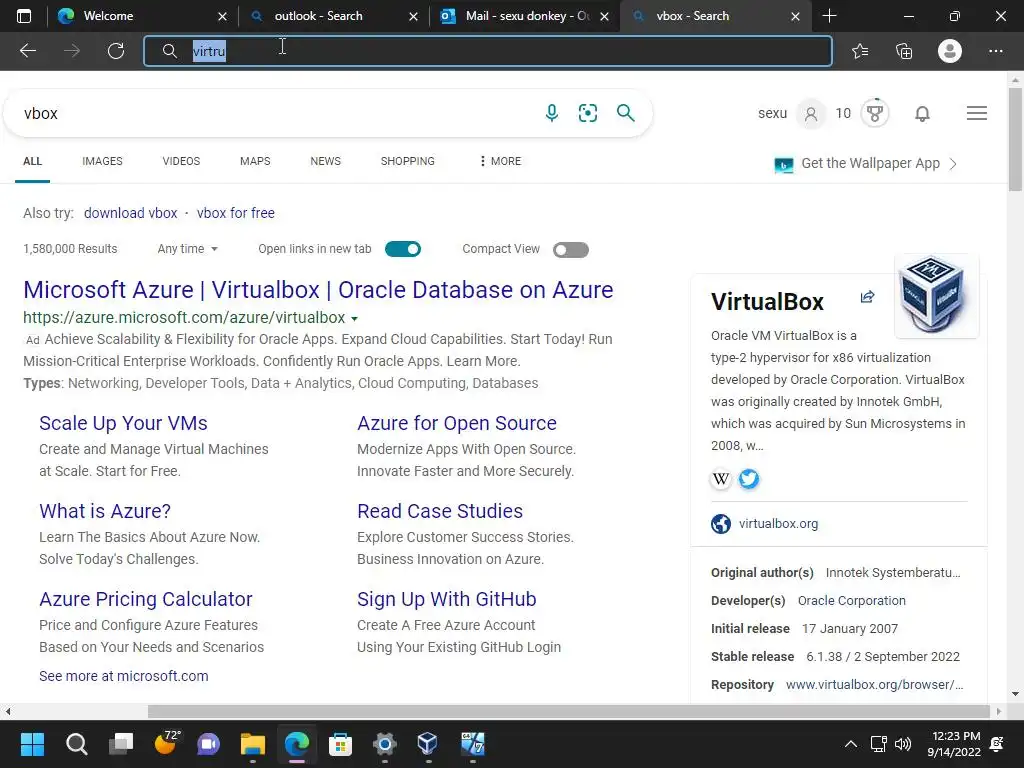The height and width of the screenshot is (768, 1024).
Task: Open the browser profile avatar
Action: click(950, 51)
